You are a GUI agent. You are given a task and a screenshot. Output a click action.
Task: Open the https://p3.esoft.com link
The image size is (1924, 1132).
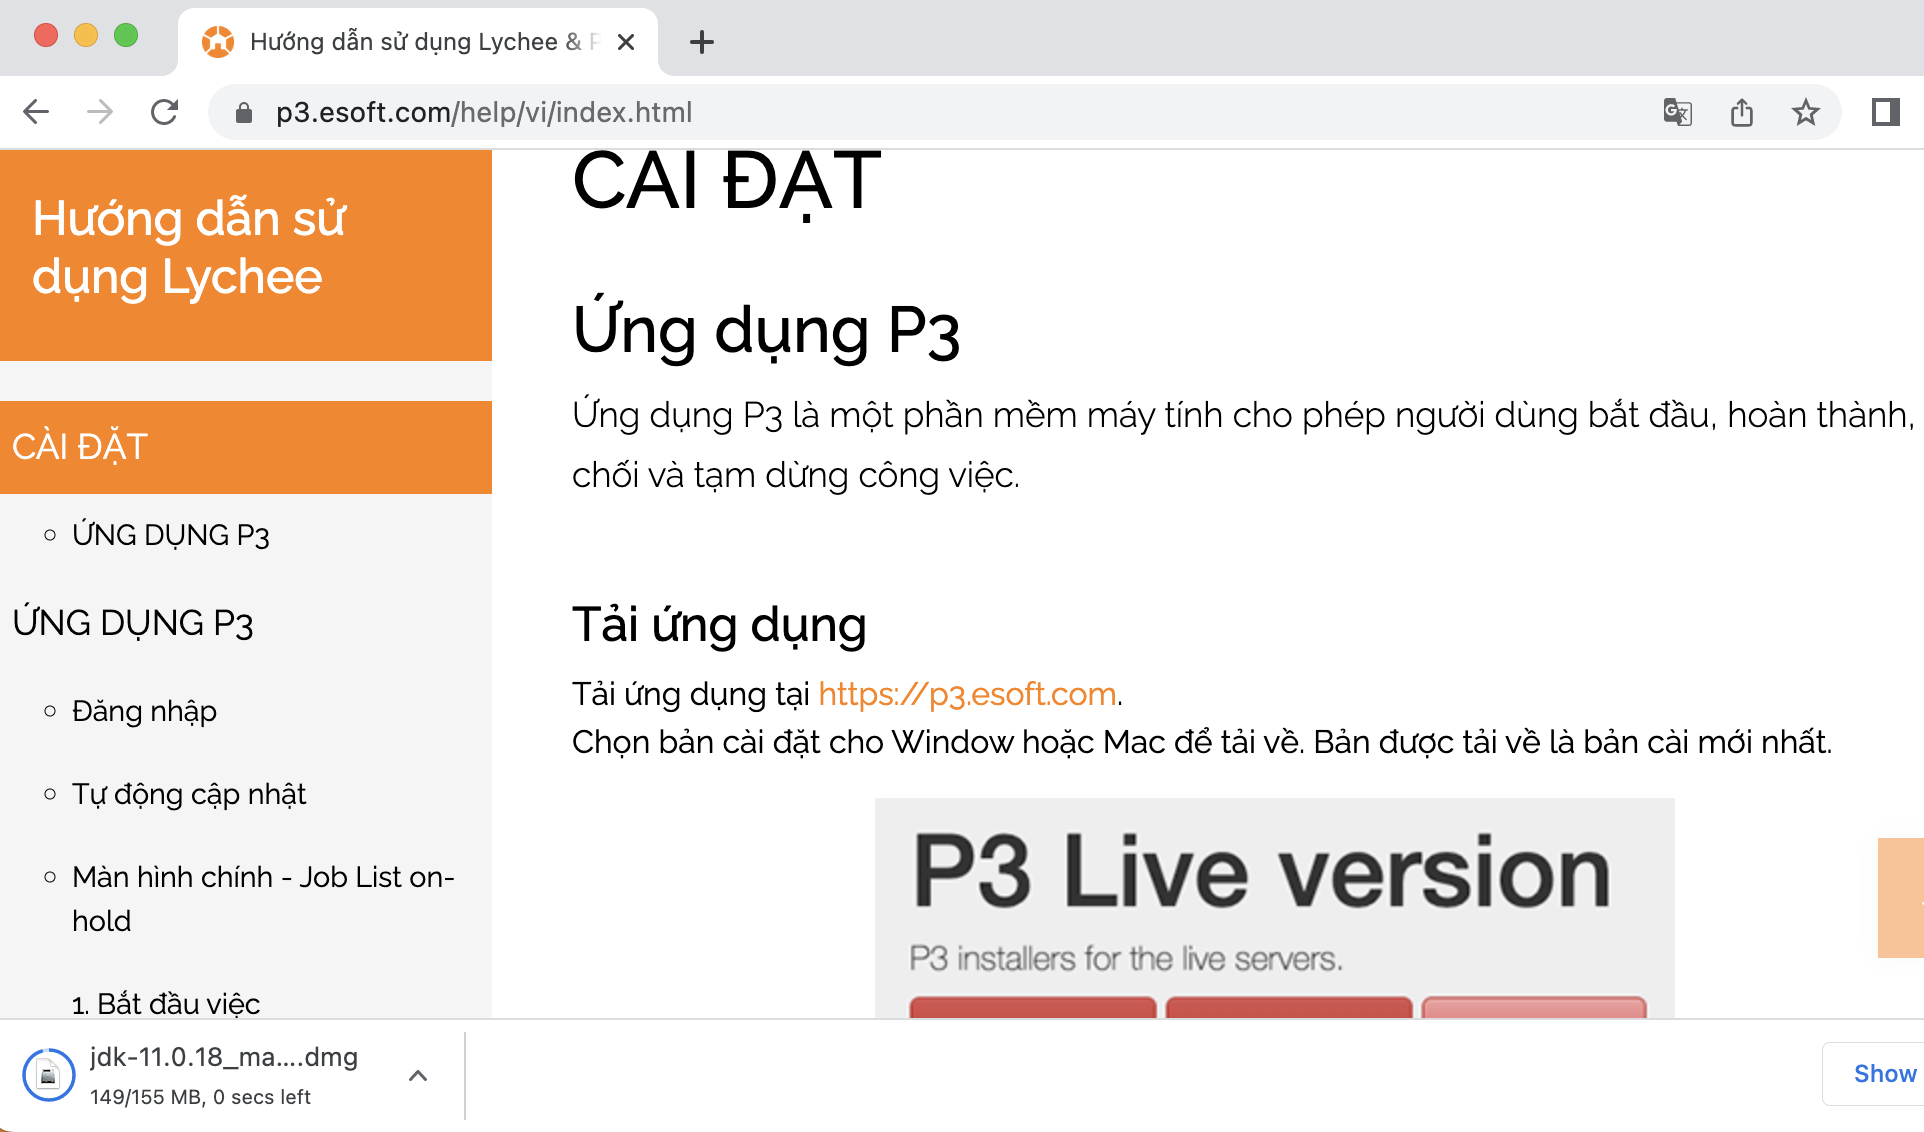967,694
